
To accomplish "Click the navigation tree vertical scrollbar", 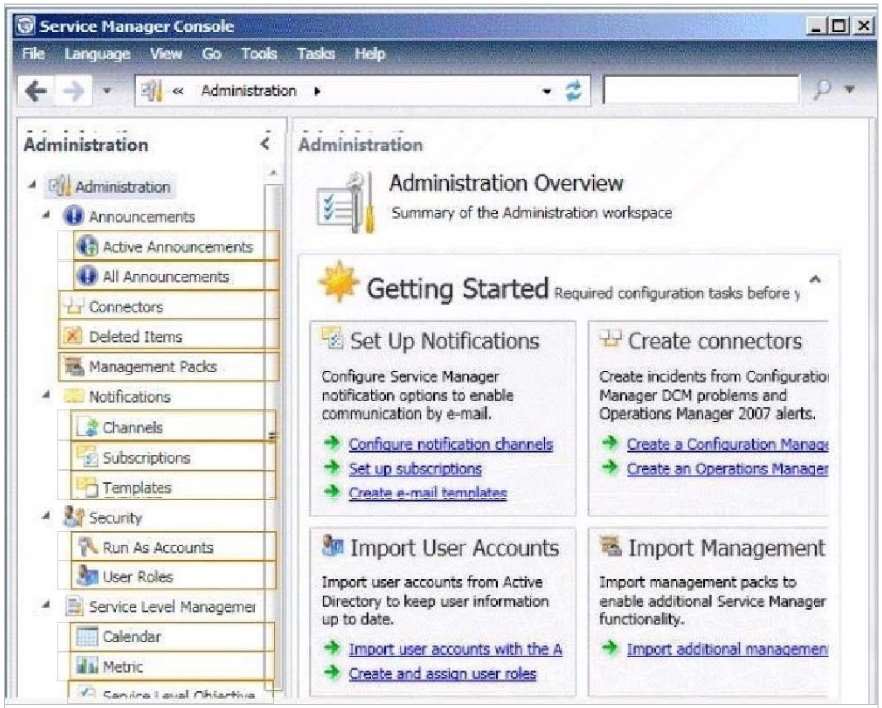I will [x=274, y=436].
